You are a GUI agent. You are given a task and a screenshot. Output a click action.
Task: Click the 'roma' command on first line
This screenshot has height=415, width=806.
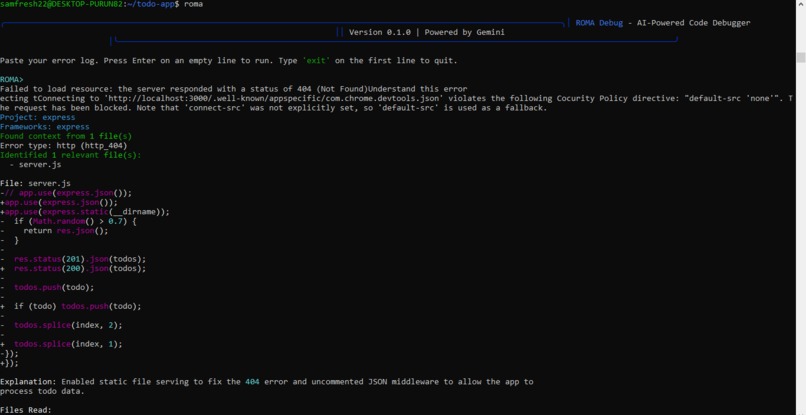pyautogui.click(x=193, y=4)
